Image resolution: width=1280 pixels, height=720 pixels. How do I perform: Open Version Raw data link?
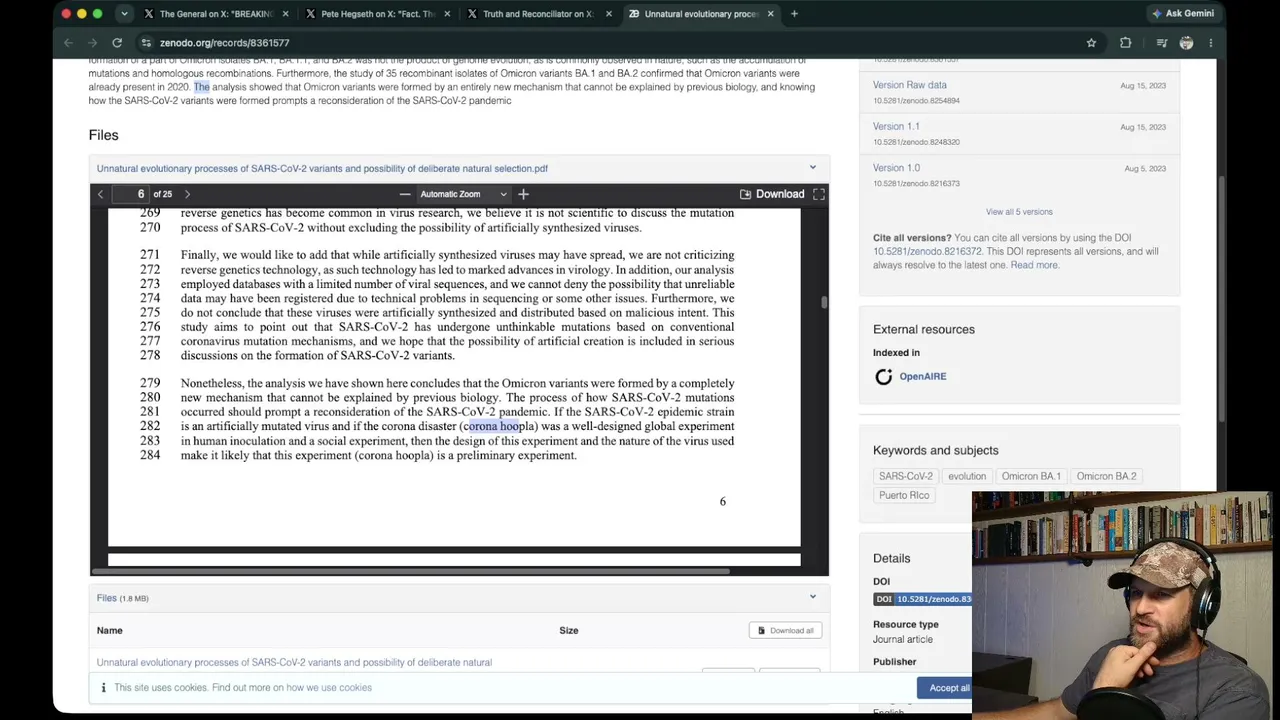point(910,85)
